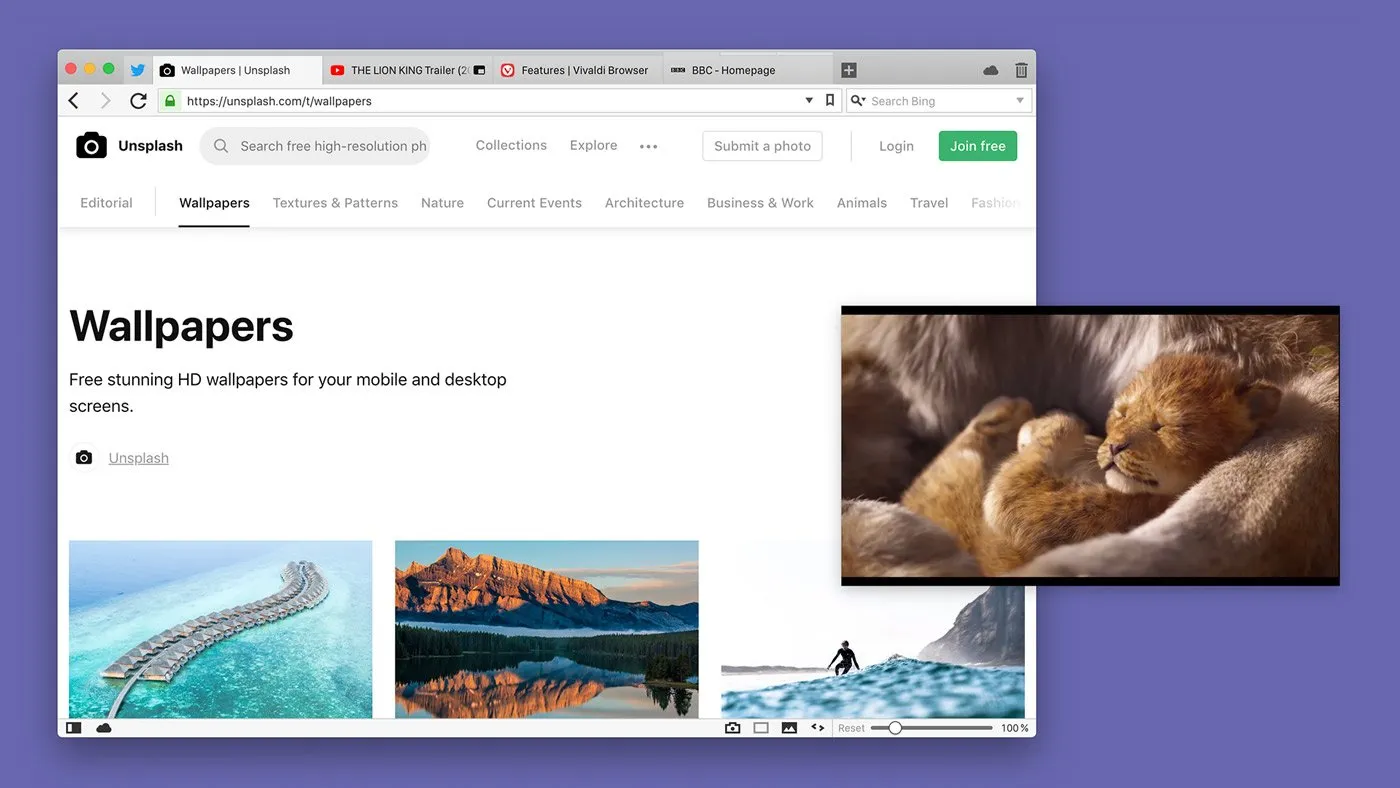Go back with the back arrow
The width and height of the screenshot is (1400, 788).
click(x=74, y=101)
